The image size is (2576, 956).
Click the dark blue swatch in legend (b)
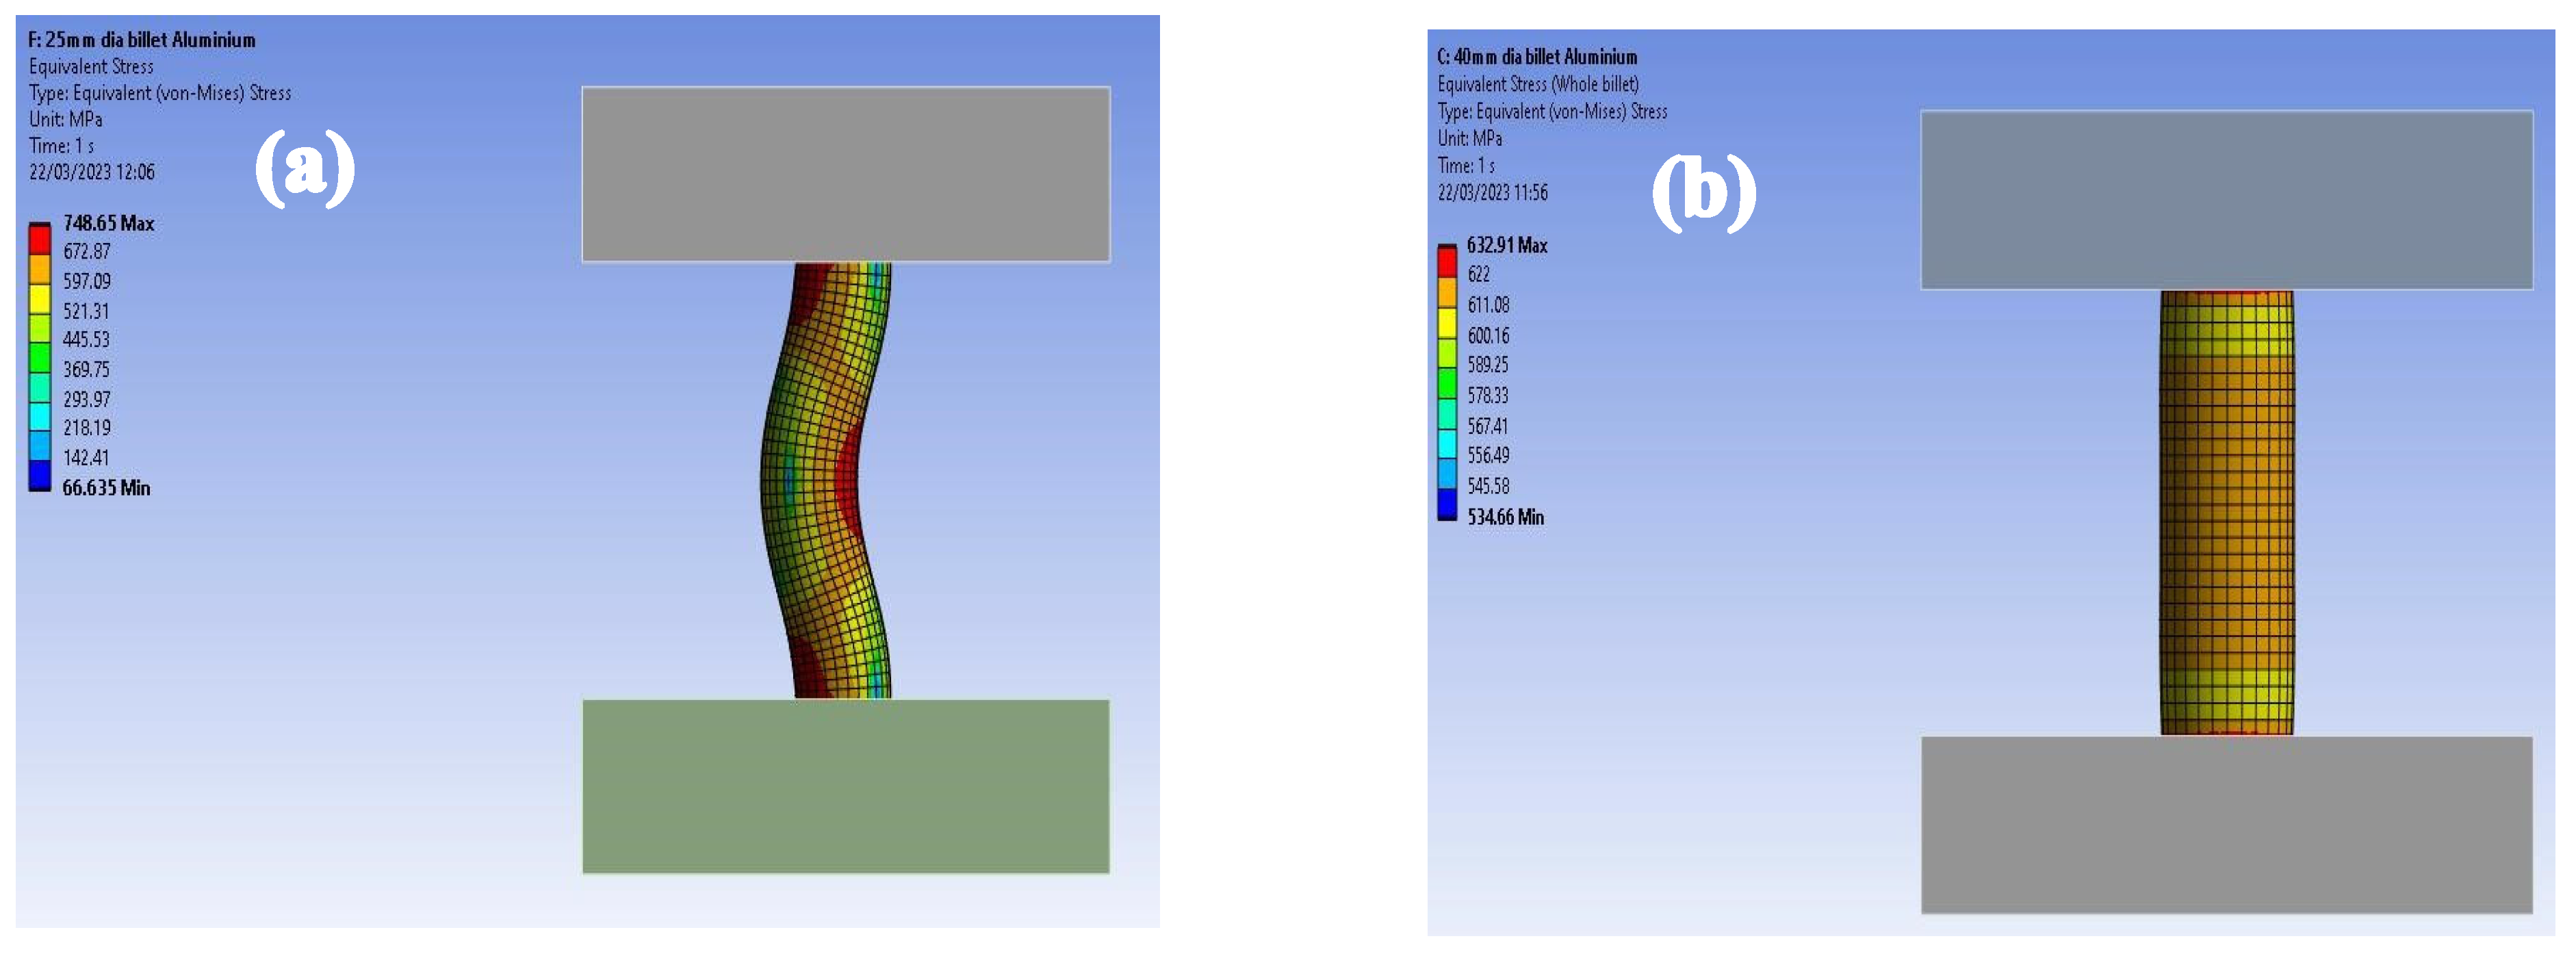tap(1447, 503)
